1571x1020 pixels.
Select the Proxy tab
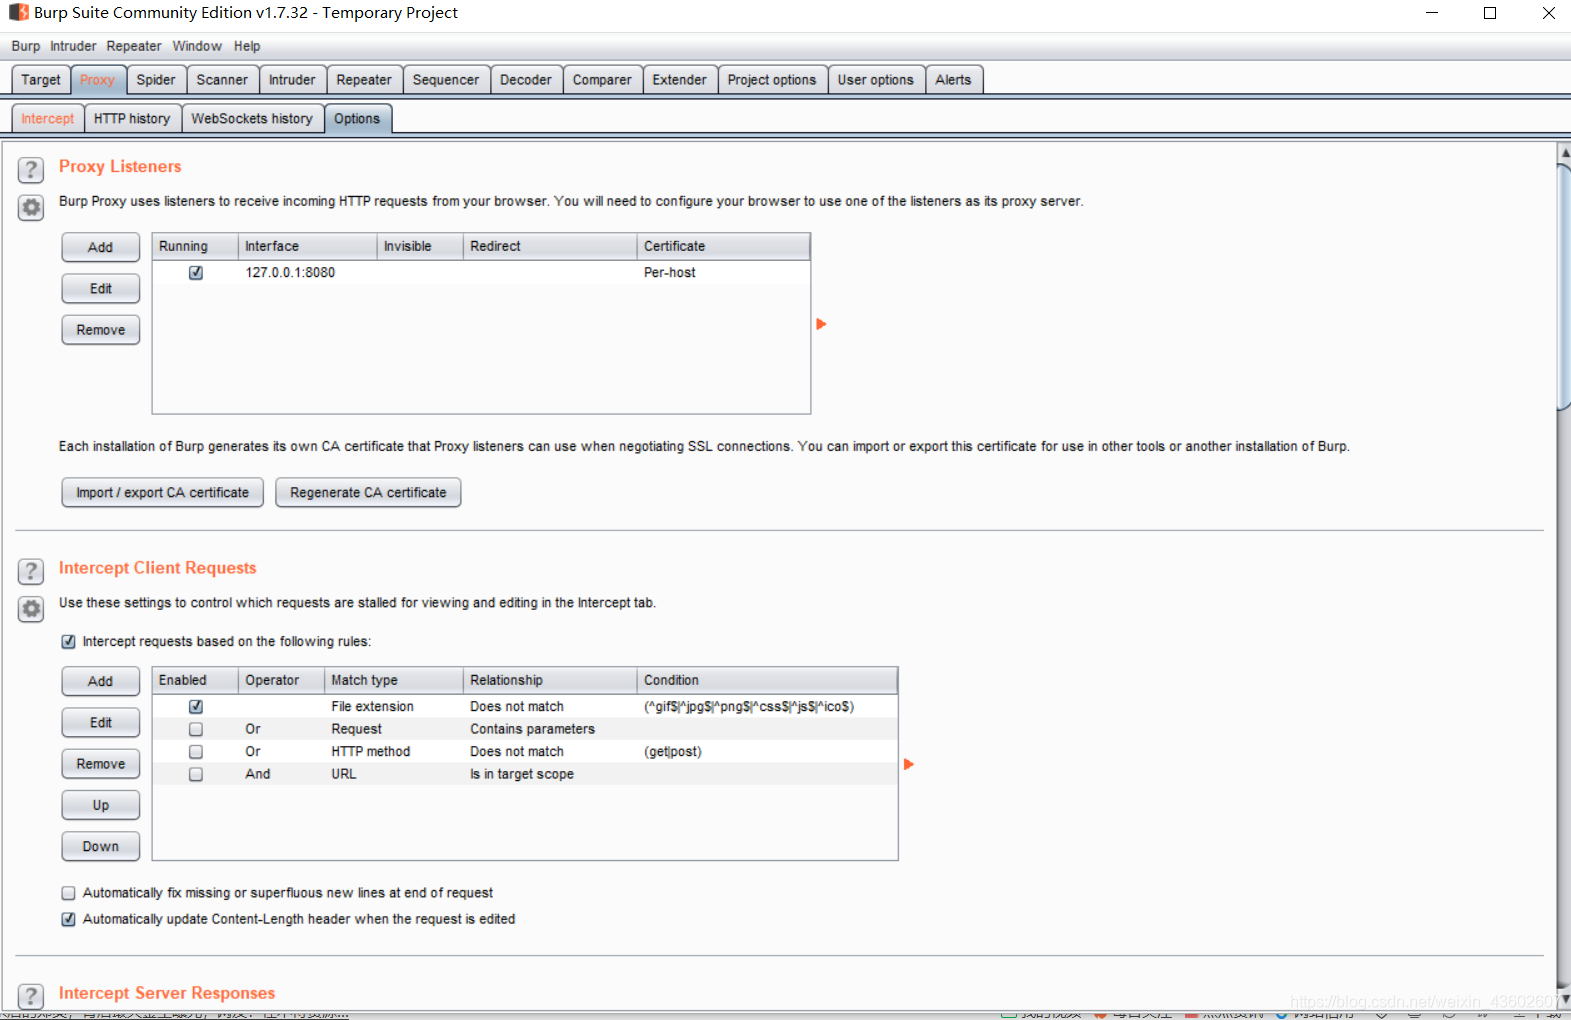(97, 80)
